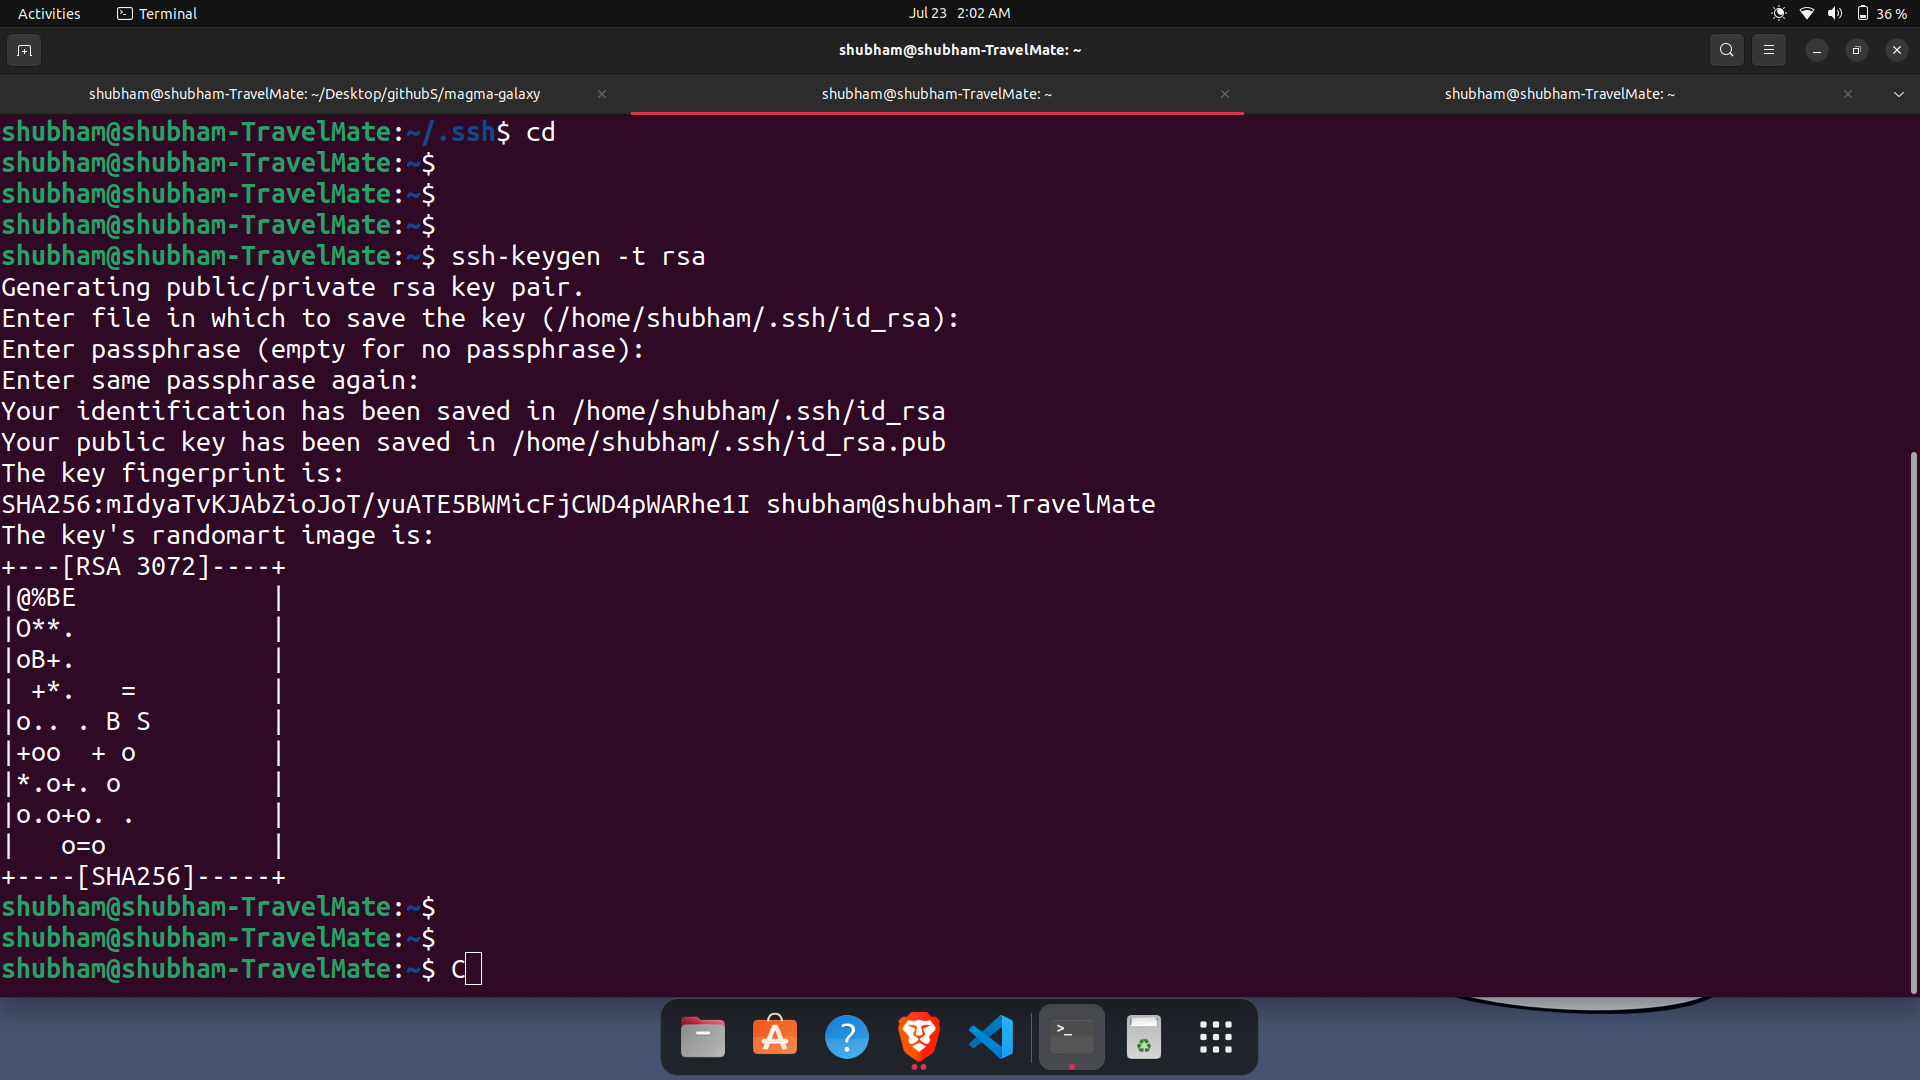Open the system status menu via battery percentage

[1889, 13]
